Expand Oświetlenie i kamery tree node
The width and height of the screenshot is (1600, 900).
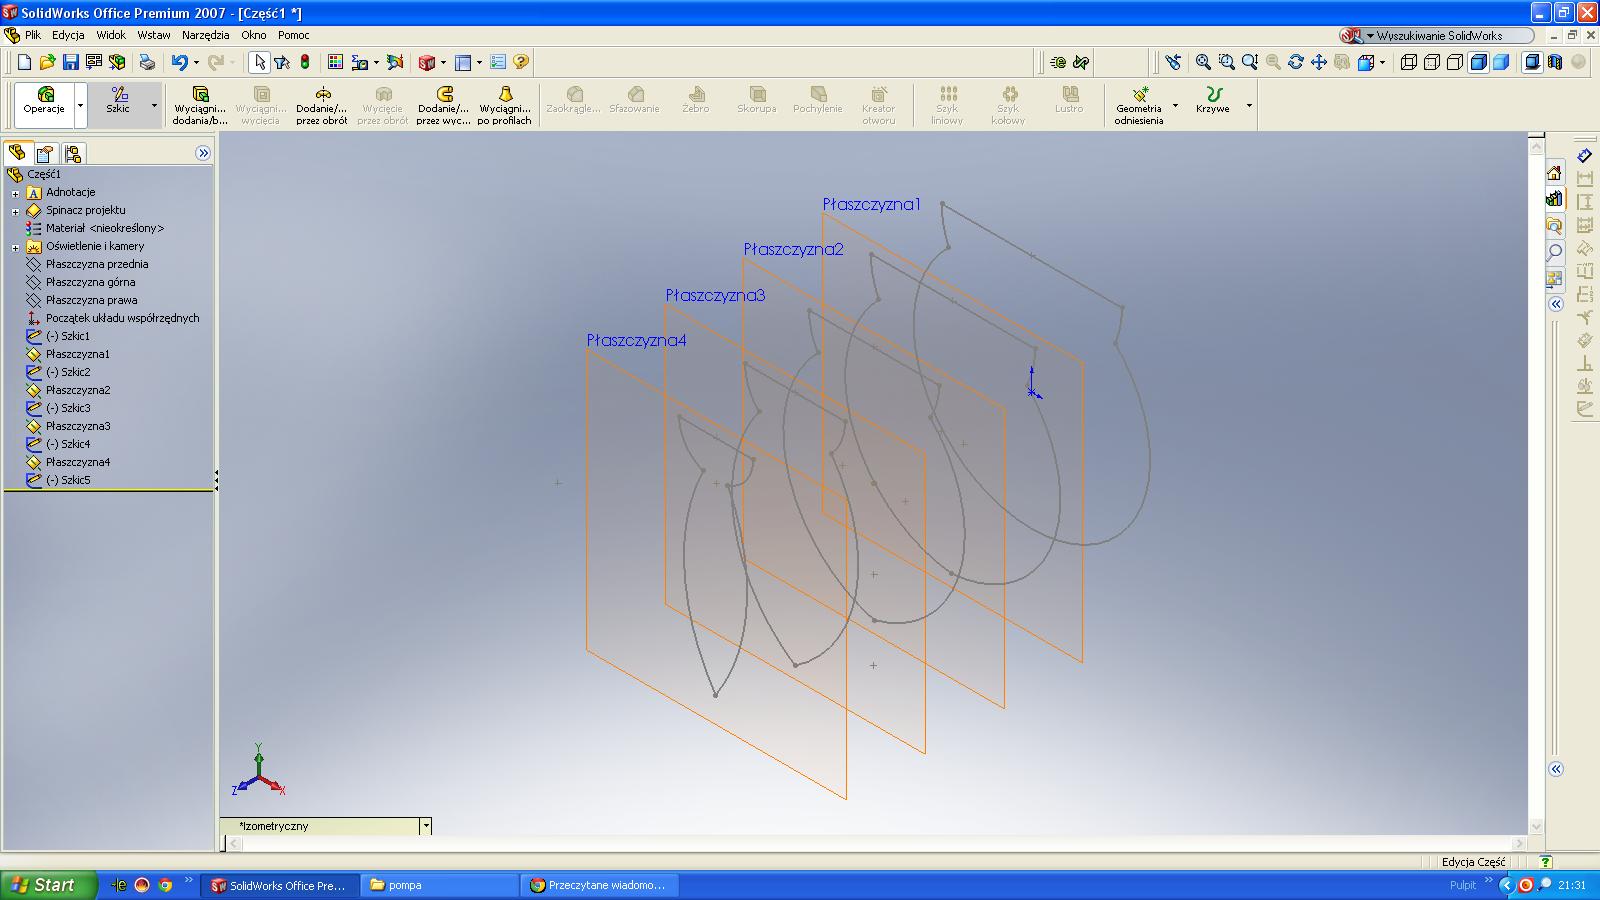15,247
